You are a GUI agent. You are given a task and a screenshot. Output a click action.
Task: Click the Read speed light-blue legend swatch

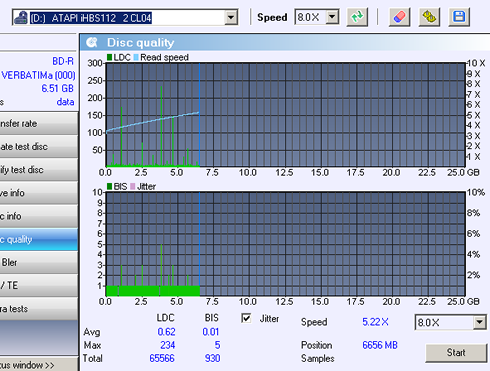point(136,57)
